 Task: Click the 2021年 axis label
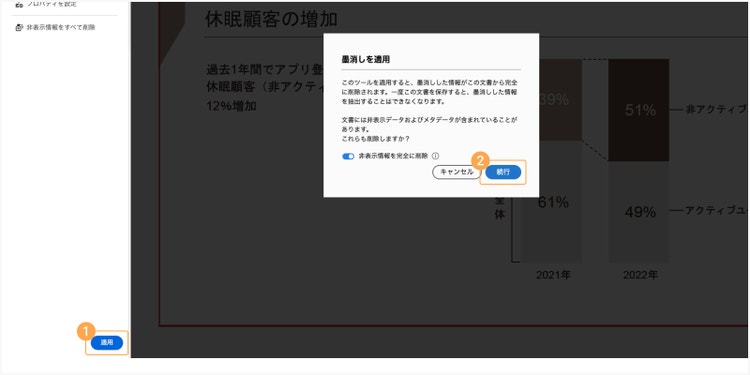(x=553, y=275)
